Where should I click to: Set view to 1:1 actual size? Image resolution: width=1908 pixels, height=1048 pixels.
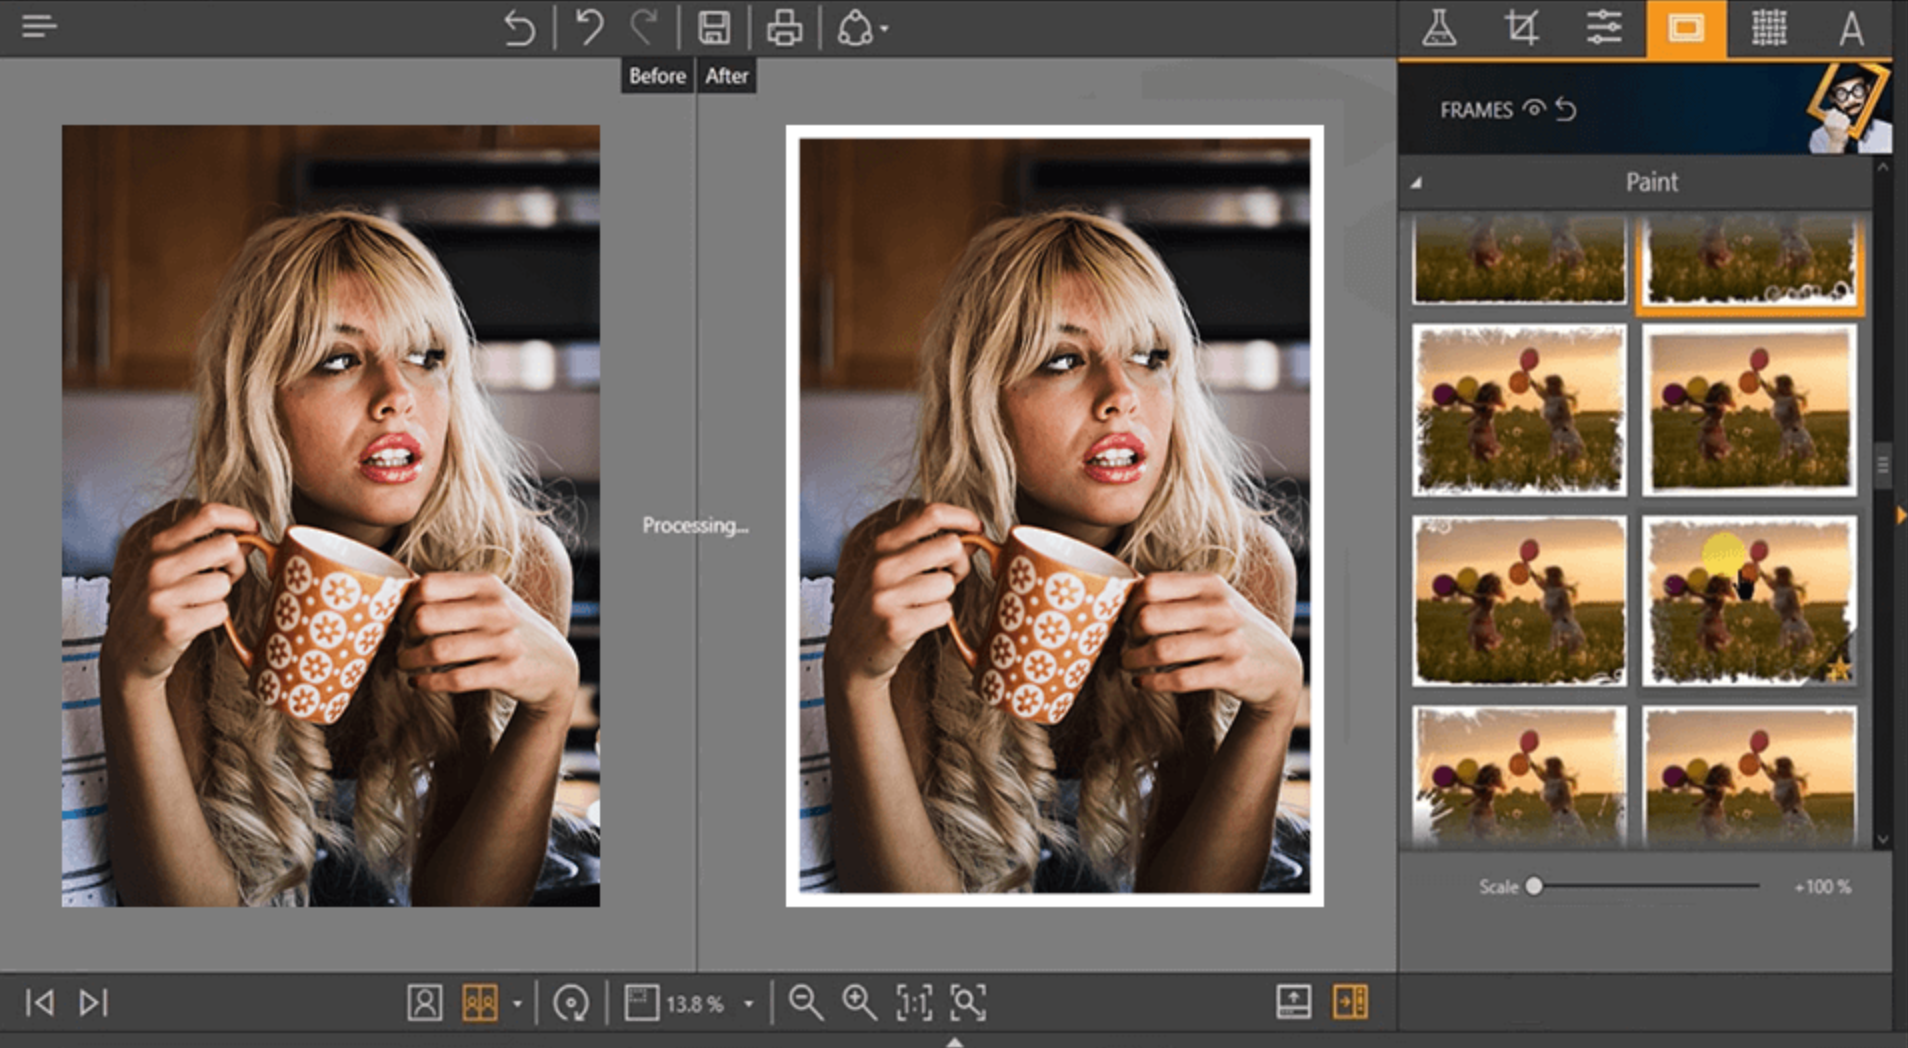click(915, 1004)
